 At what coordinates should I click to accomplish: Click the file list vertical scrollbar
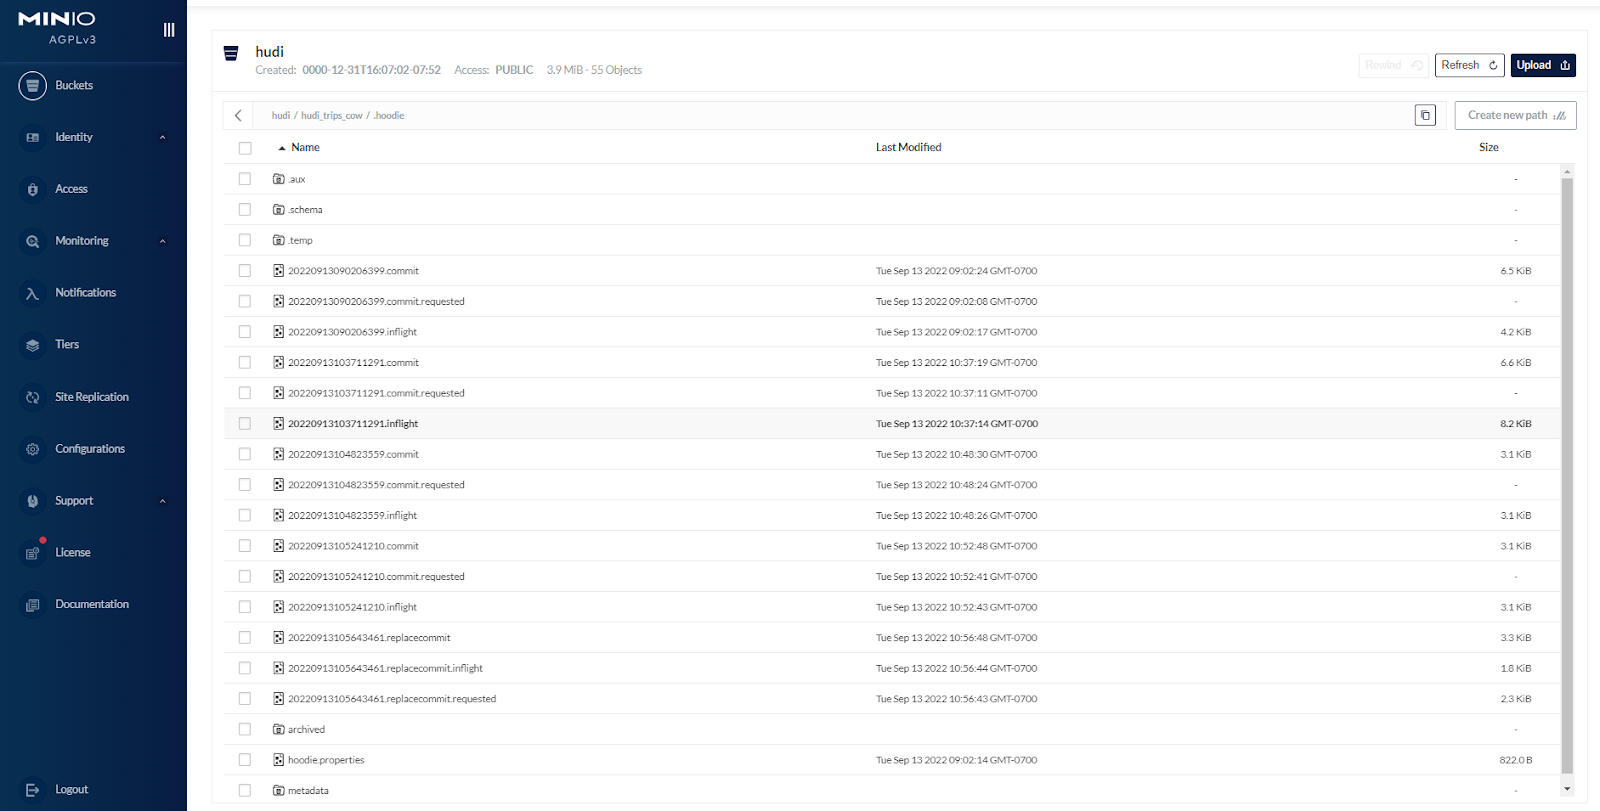click(x=1567, y=474)
